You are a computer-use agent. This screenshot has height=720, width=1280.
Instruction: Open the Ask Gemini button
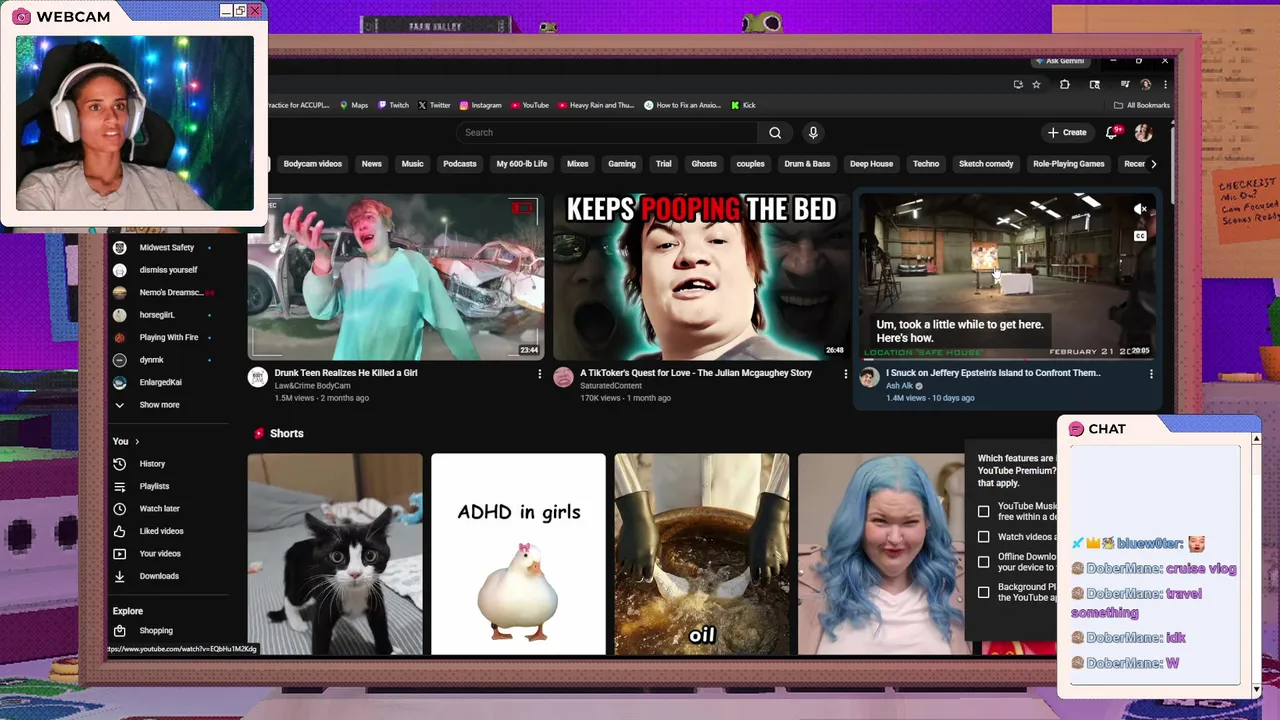click(x=1059, y=61)
